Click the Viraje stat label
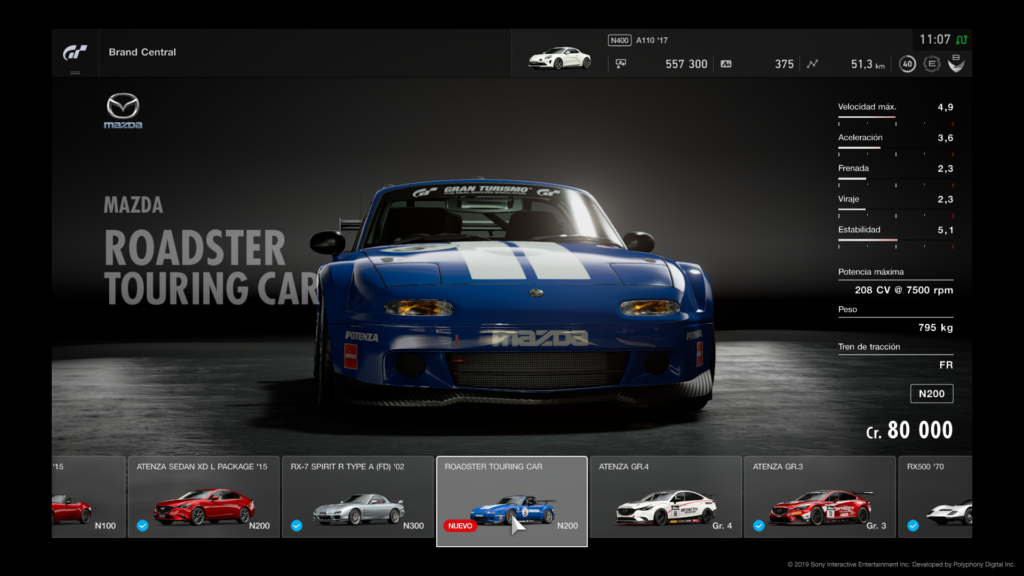 849,199
